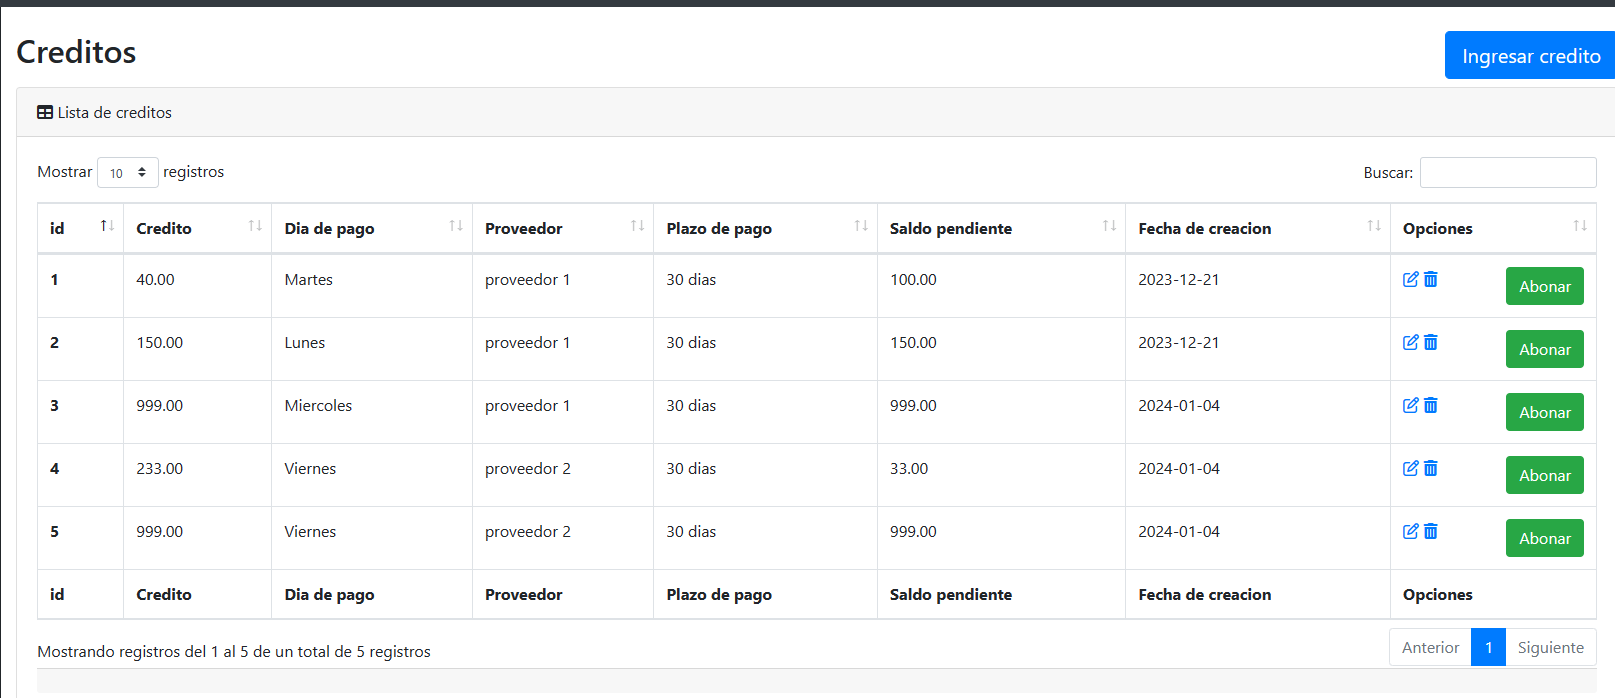Open the Mostrar registros count dropdown
The image size is (1615, 698).
coord(128,173)
